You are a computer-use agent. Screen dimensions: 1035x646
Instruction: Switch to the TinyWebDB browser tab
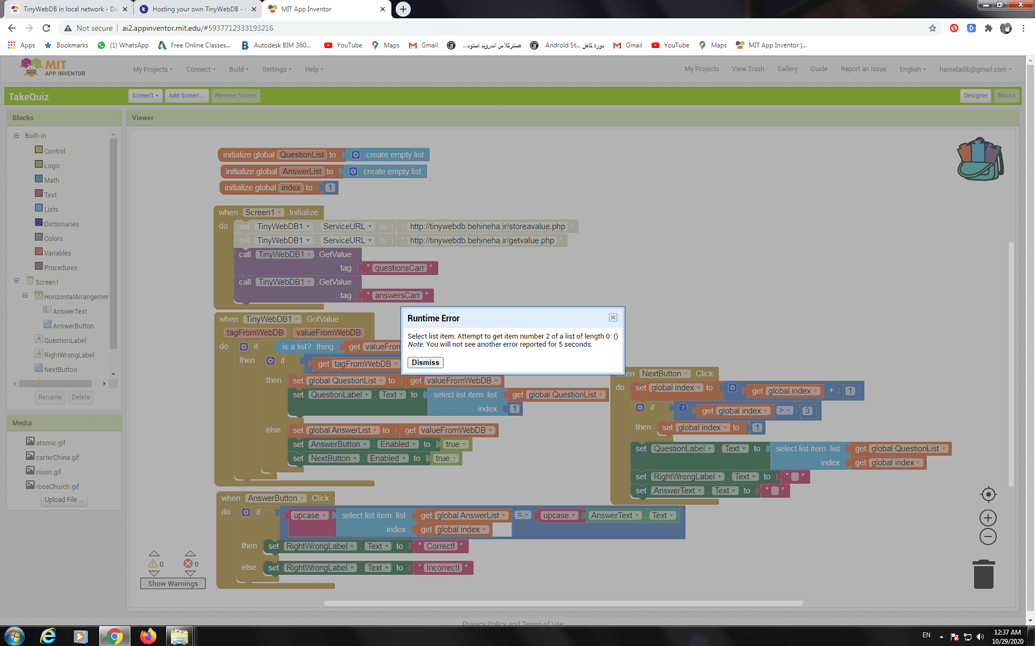[60, 8]
